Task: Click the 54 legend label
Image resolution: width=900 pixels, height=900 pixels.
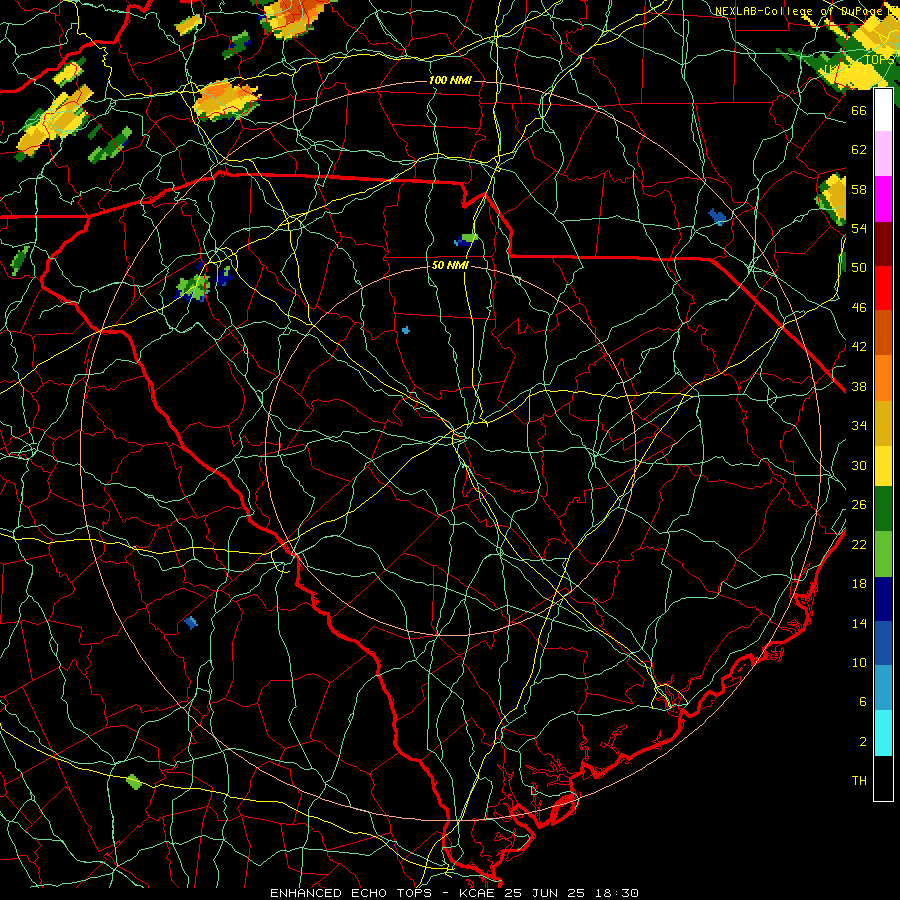Action: [x=859, y=229]
